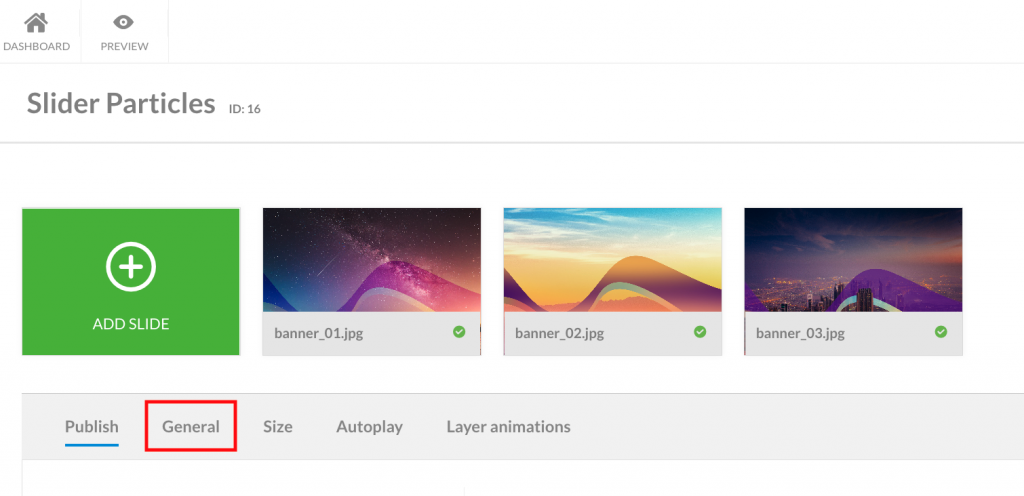Switch to the General tab

[191, 427]
